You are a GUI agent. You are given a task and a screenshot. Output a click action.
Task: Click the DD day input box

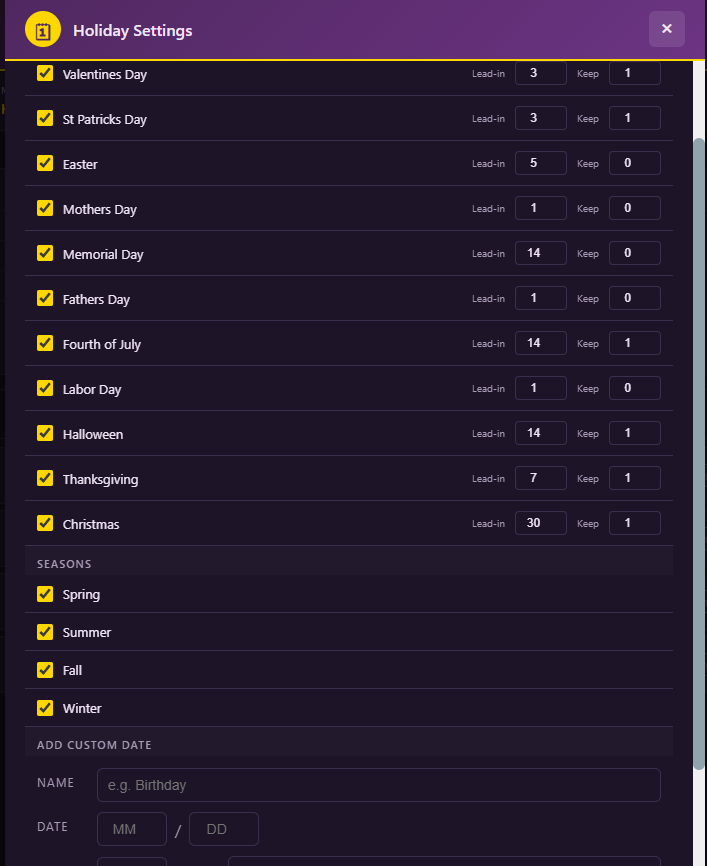[x=224, y=829]
